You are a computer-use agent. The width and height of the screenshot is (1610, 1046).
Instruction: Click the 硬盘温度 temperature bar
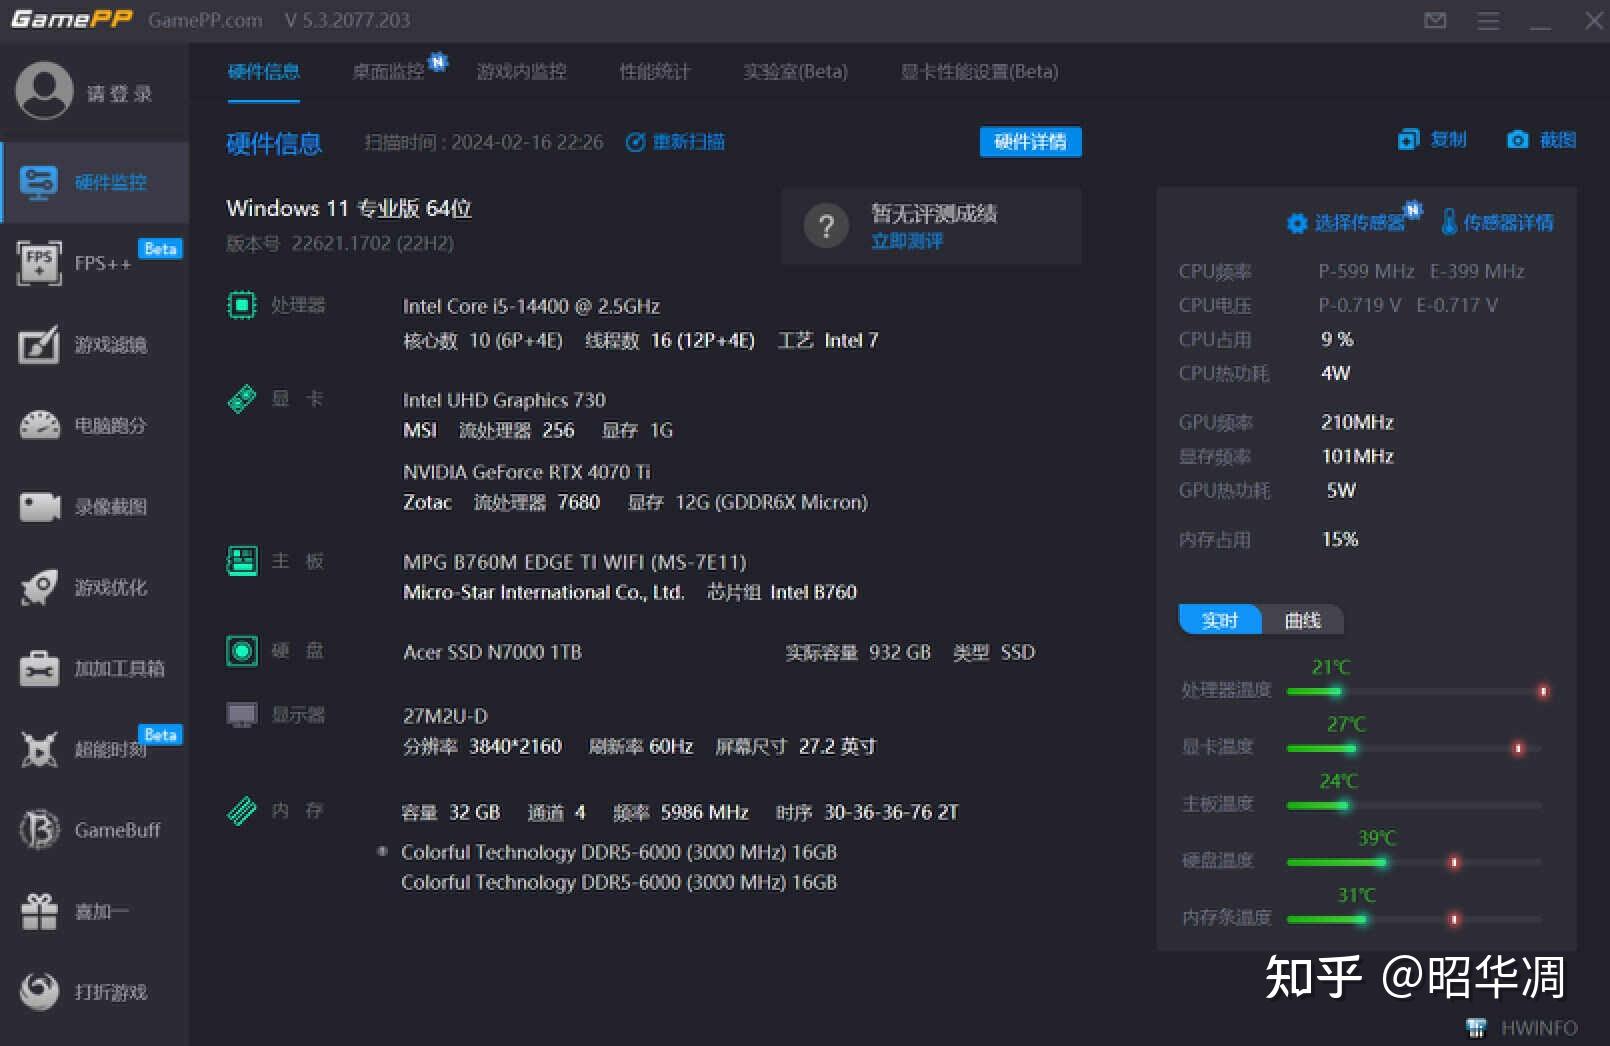[x=1414, y=862]
